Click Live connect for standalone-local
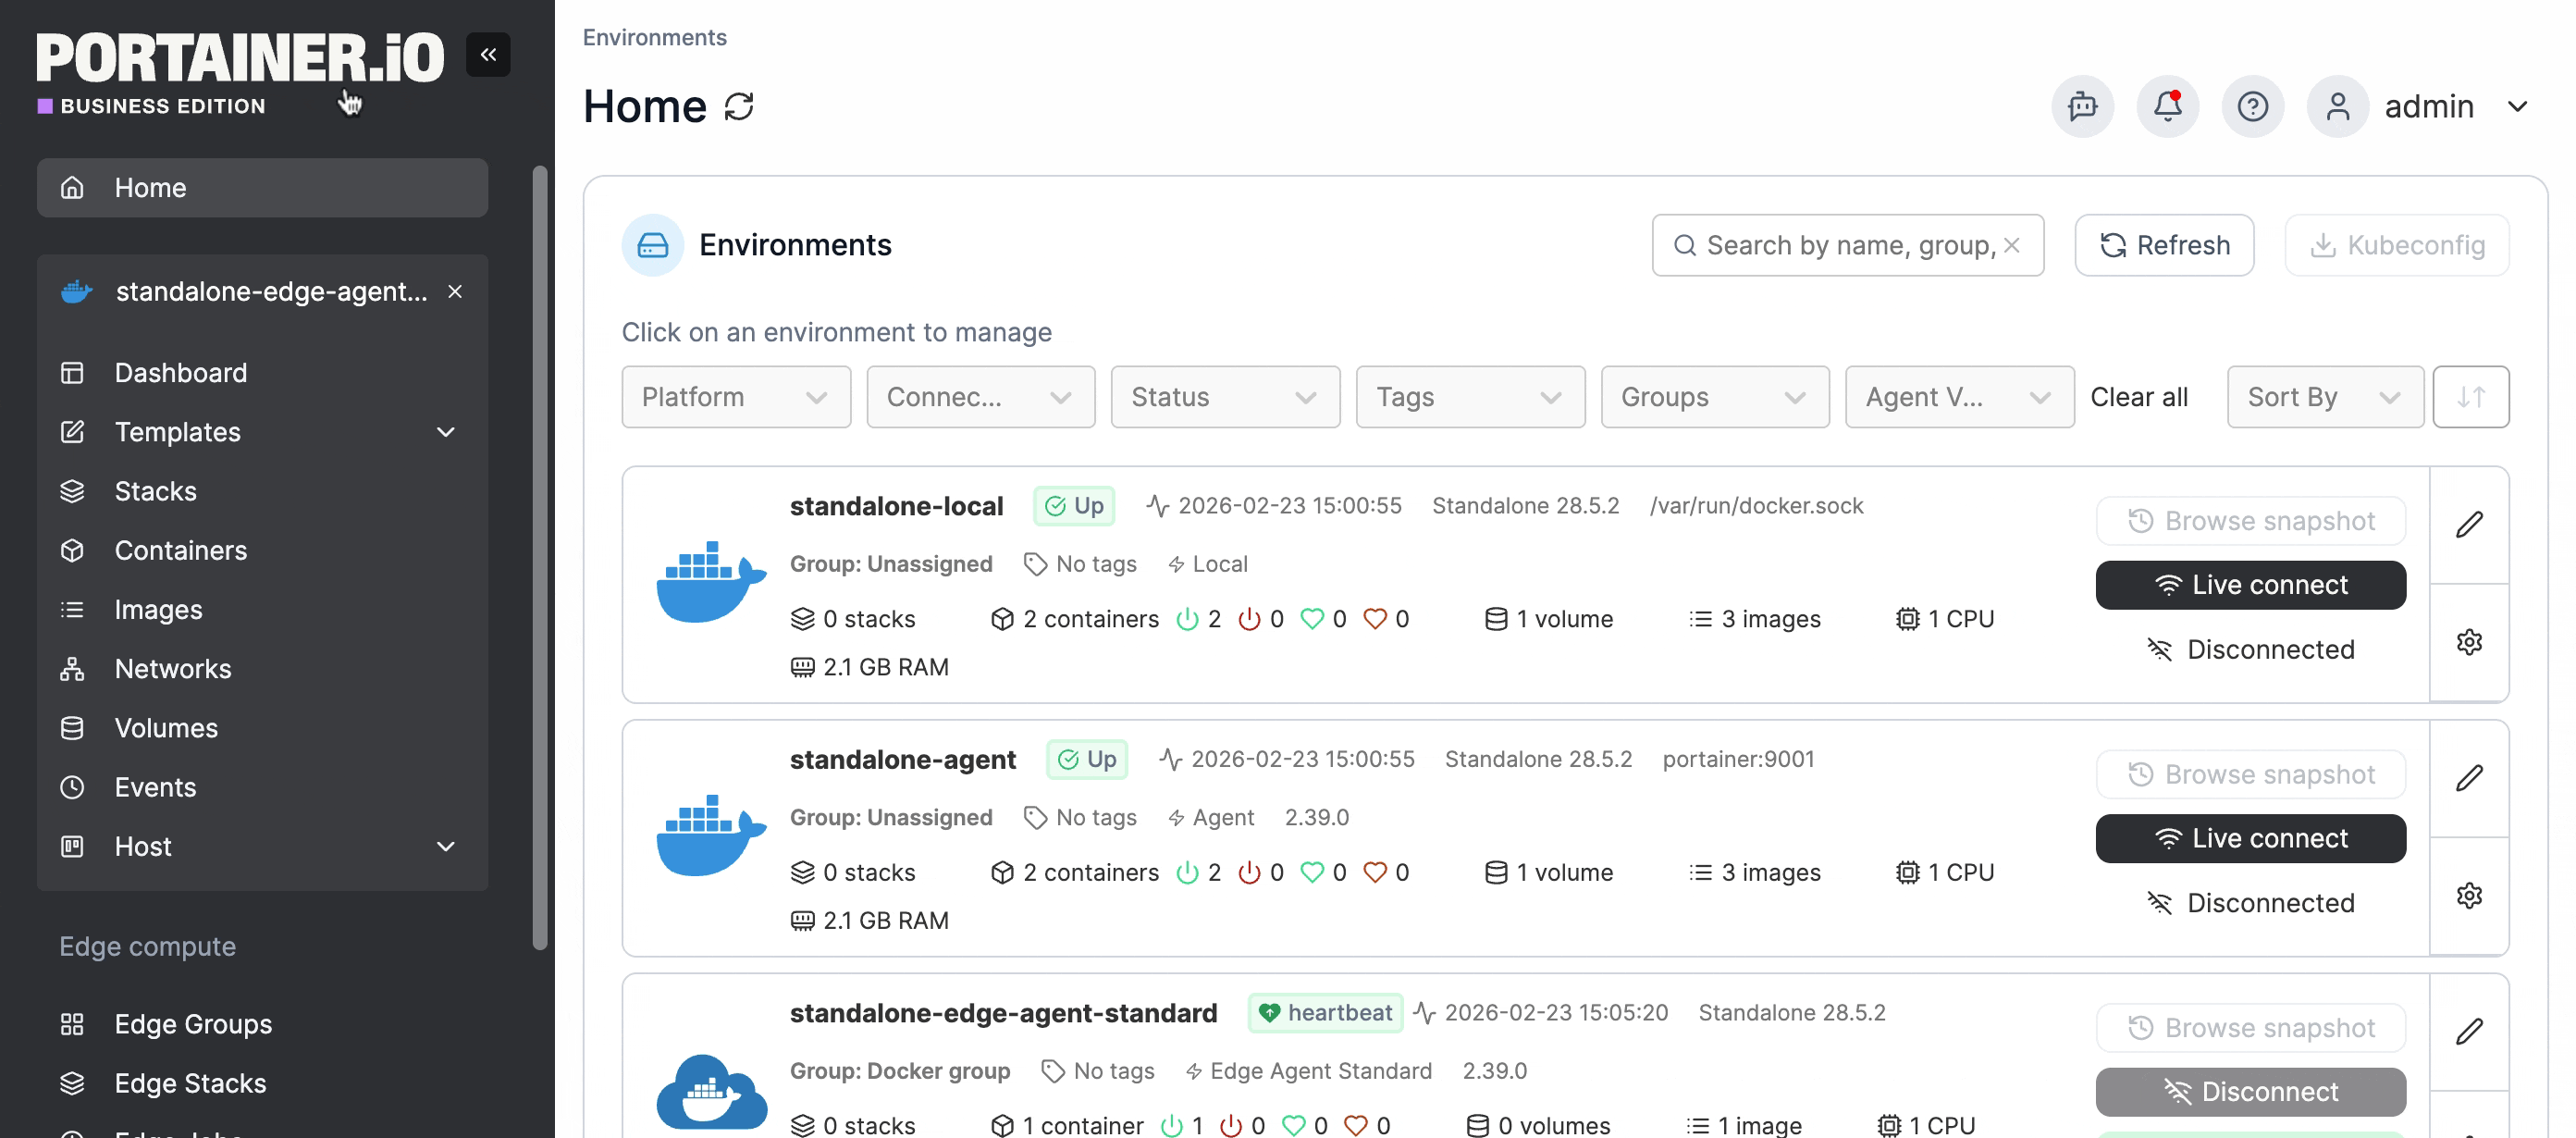The width and height of the screenshot is (2576, 1138). 2250,585
